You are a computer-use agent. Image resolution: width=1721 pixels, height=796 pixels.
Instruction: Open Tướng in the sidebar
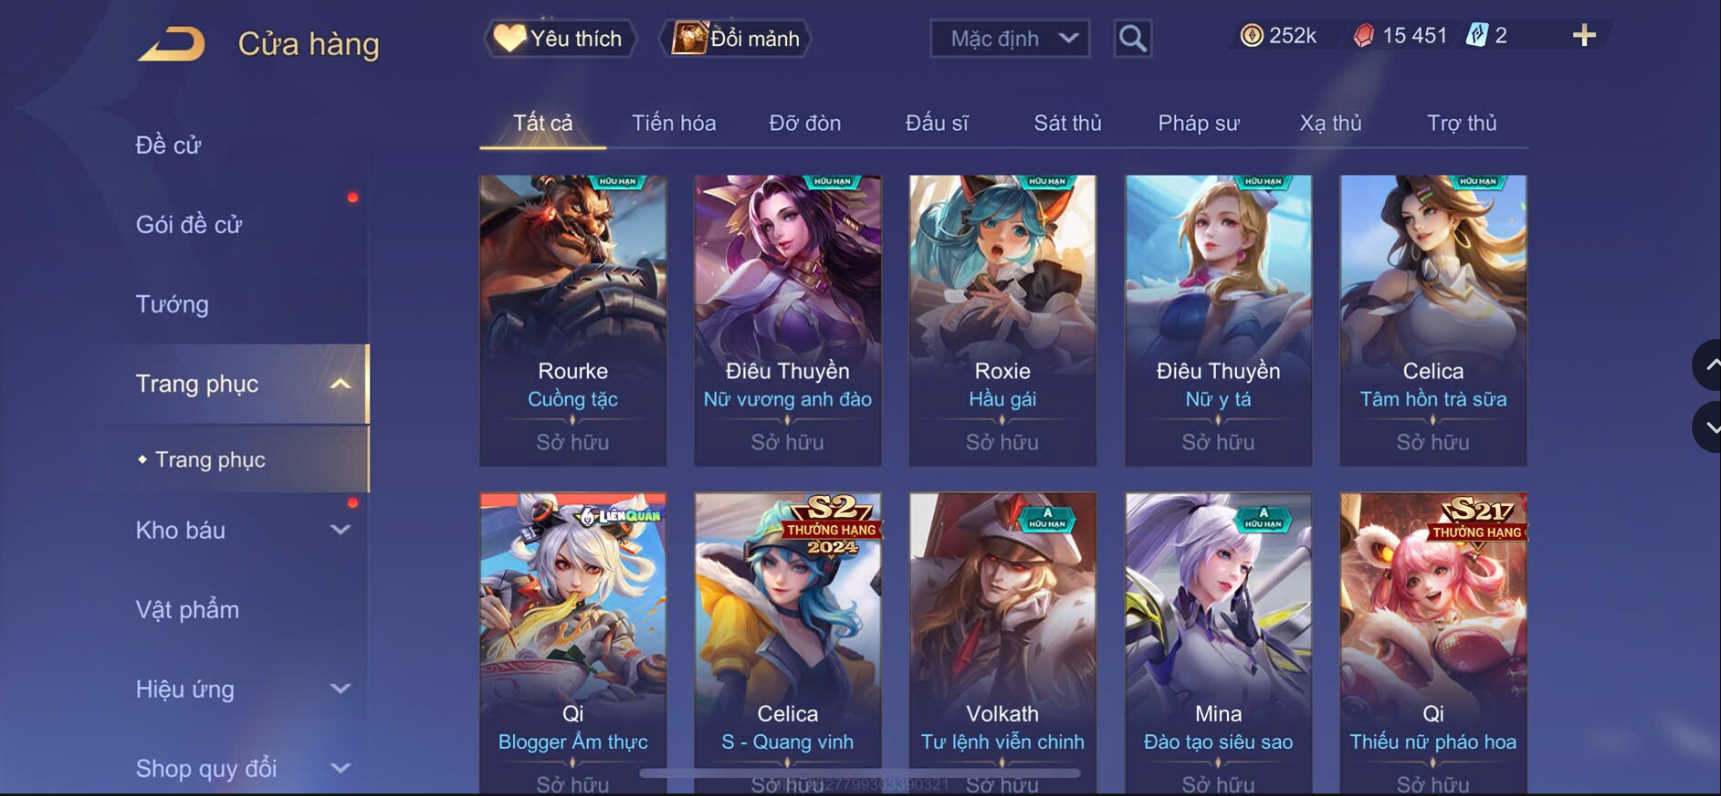tap(172, 304)
